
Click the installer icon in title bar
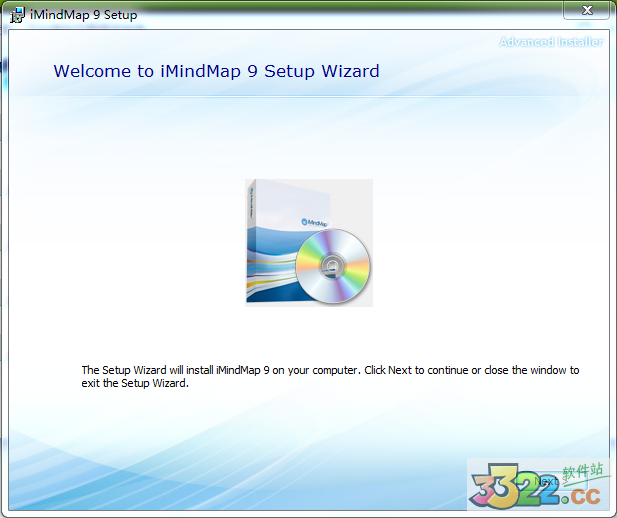coord(17,15)
